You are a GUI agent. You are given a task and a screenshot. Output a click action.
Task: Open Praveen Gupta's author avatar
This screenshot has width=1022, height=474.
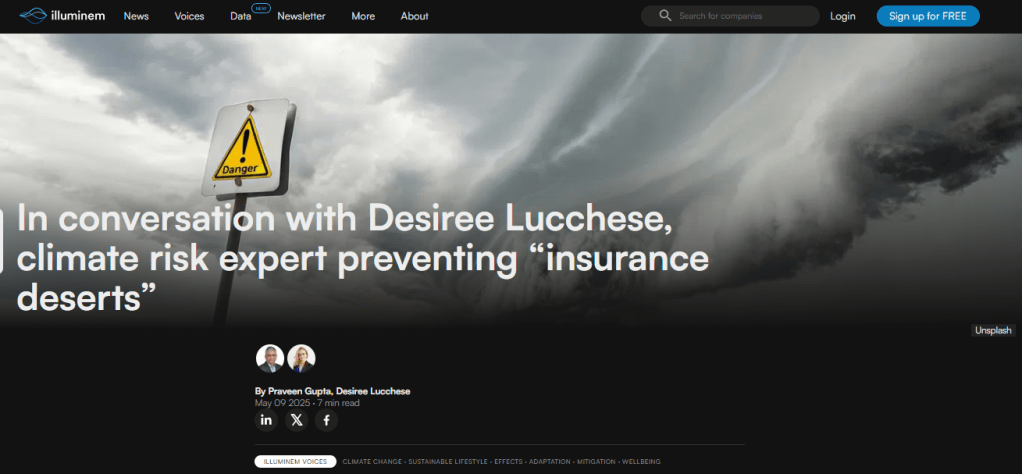point(270,358)
